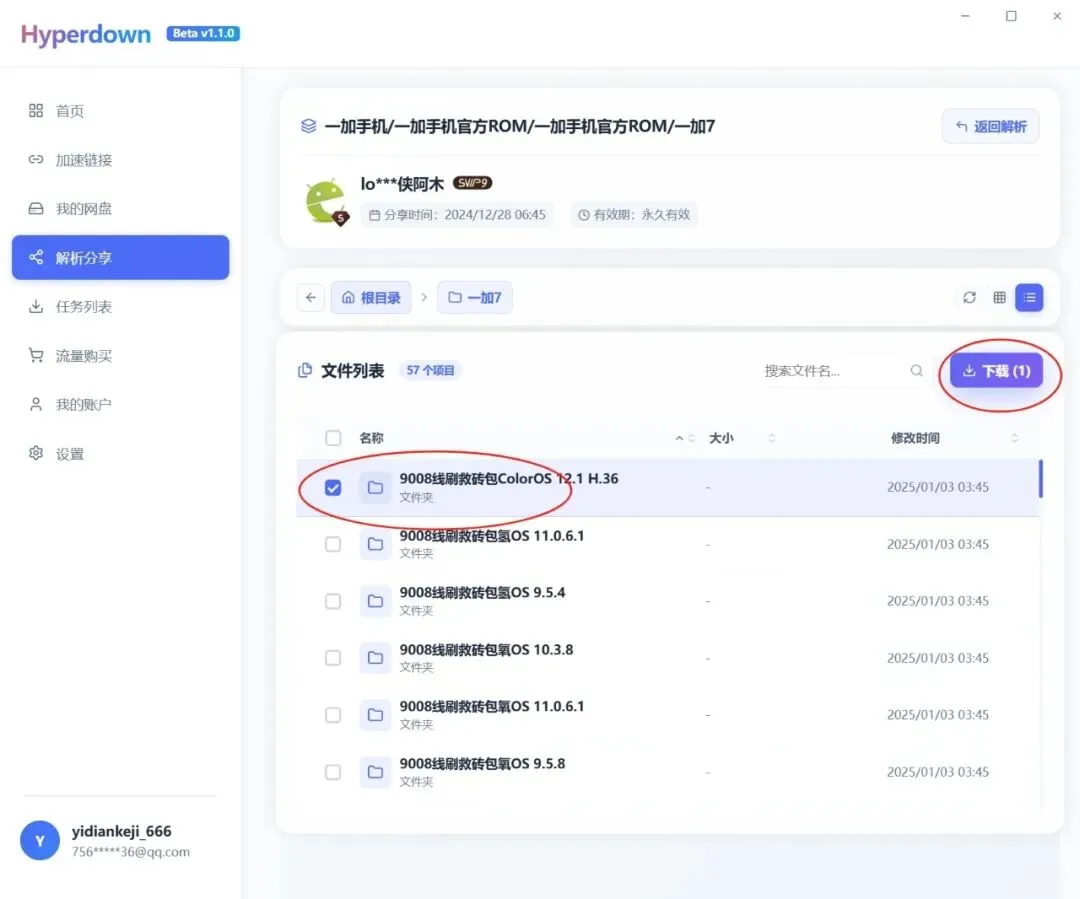Focus the 搜索文件名 search field
The height and width of the screenshot is (899, 1080).
833,371
